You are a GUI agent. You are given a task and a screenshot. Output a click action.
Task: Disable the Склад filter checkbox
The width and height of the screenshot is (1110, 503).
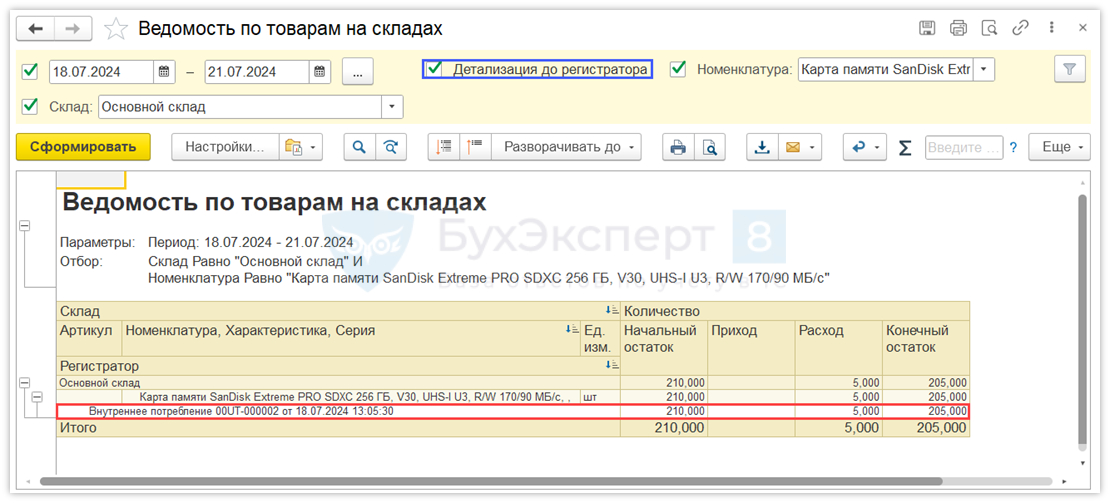30,106
